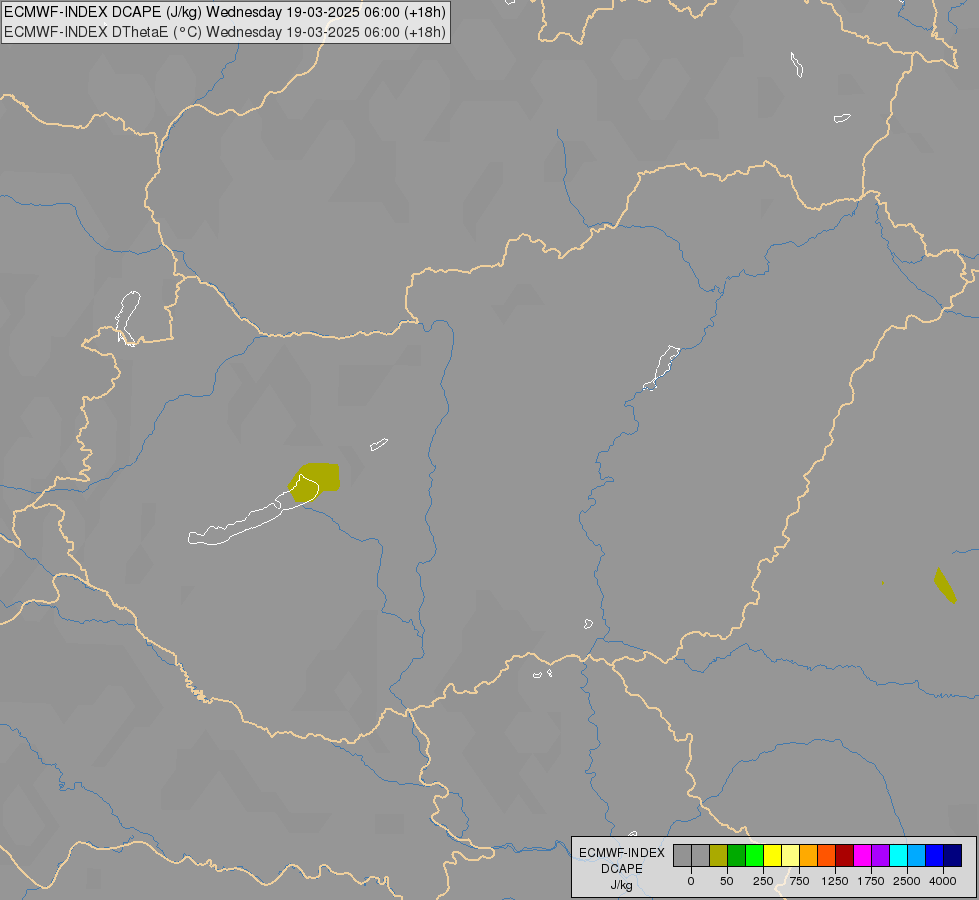Click the olive DCAPE sliver near the eastern edge
The image size is (979, 900).
(945, 585)
